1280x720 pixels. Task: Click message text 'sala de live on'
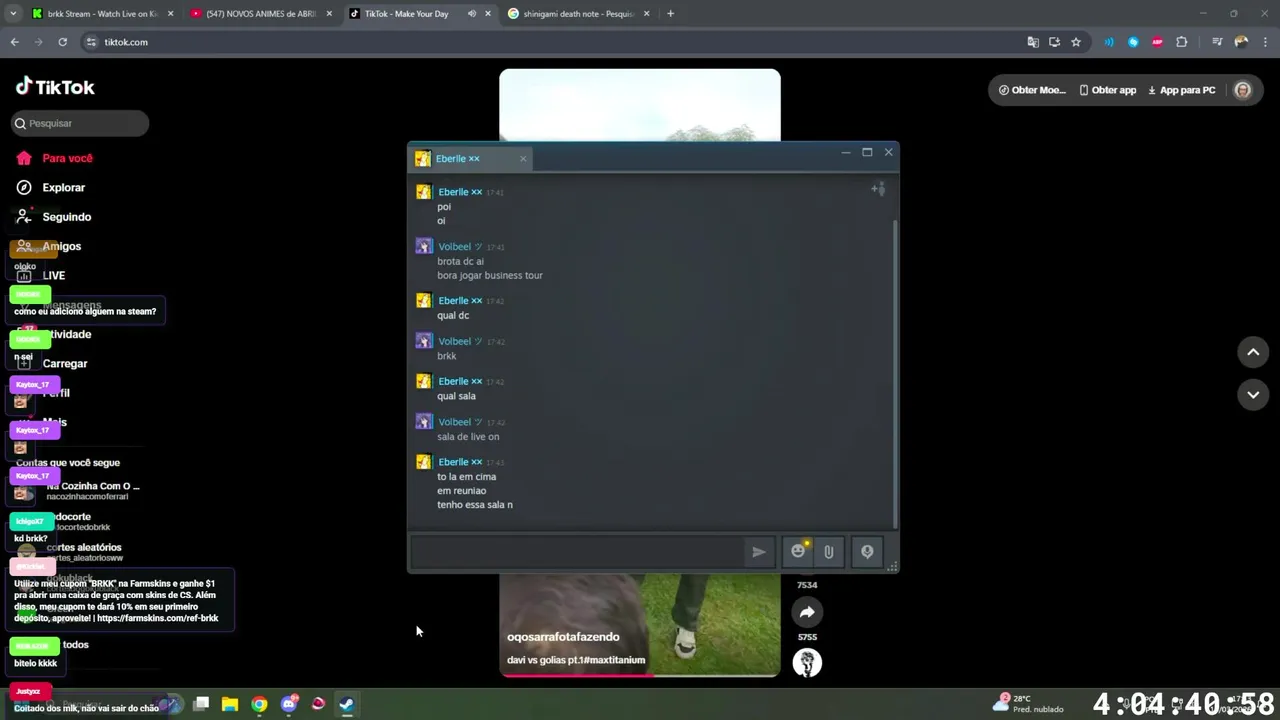[468, 437]
